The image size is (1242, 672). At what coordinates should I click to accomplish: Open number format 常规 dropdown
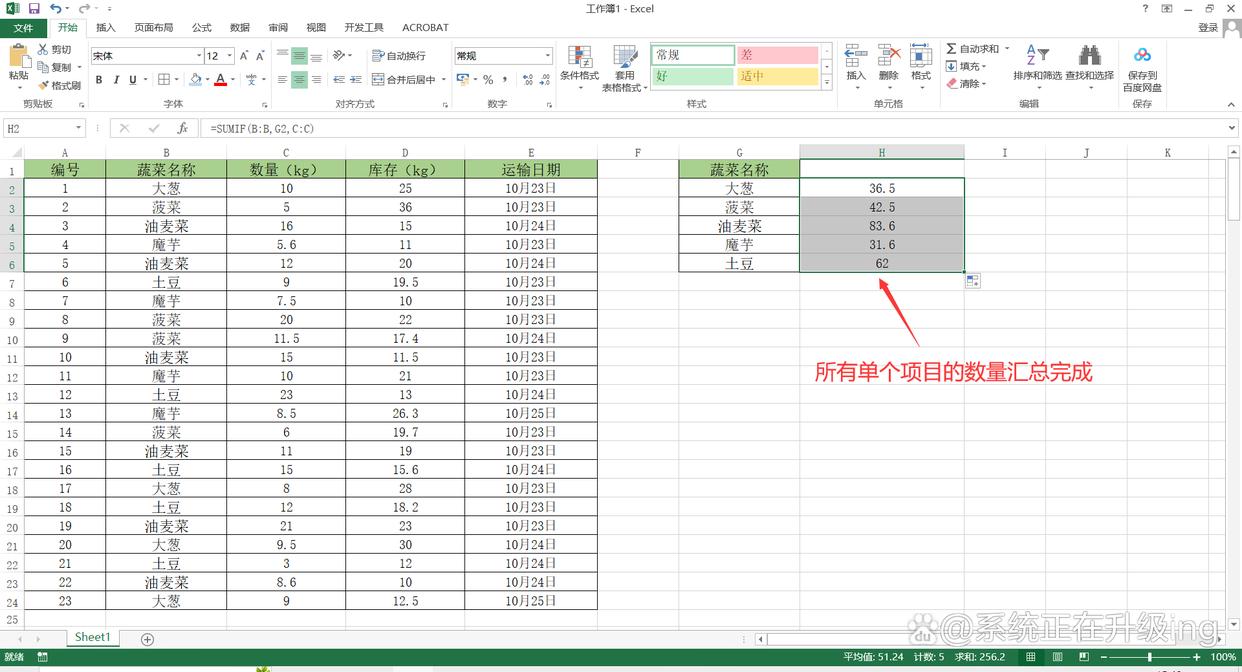click(547, 56)
